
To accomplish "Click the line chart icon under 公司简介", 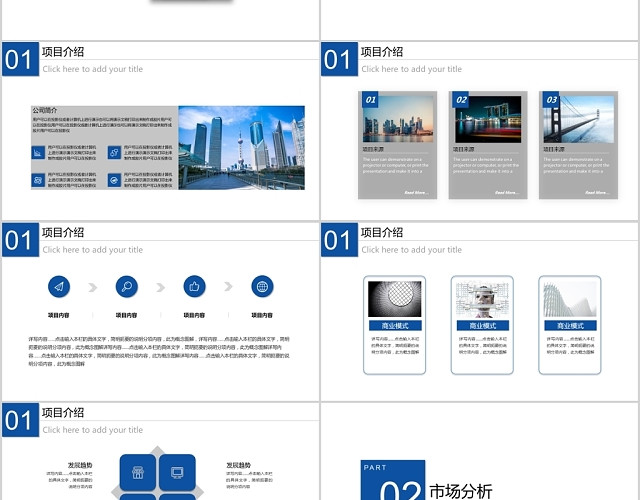I will (x=38, y=153).
